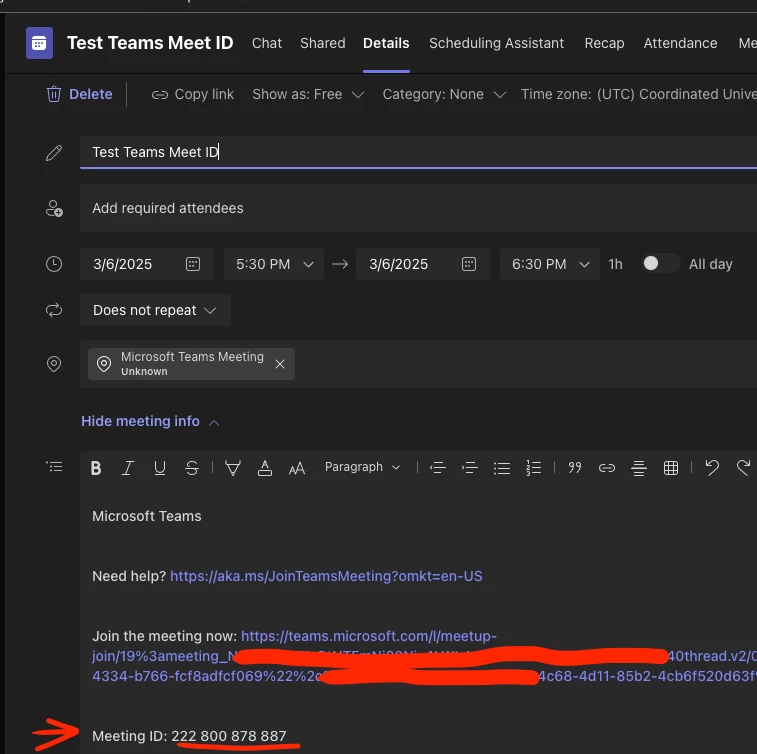Open the aka.ms JoinTeamsMeeting help link
This screenshot has height=754, width=757.
point(326,576)
